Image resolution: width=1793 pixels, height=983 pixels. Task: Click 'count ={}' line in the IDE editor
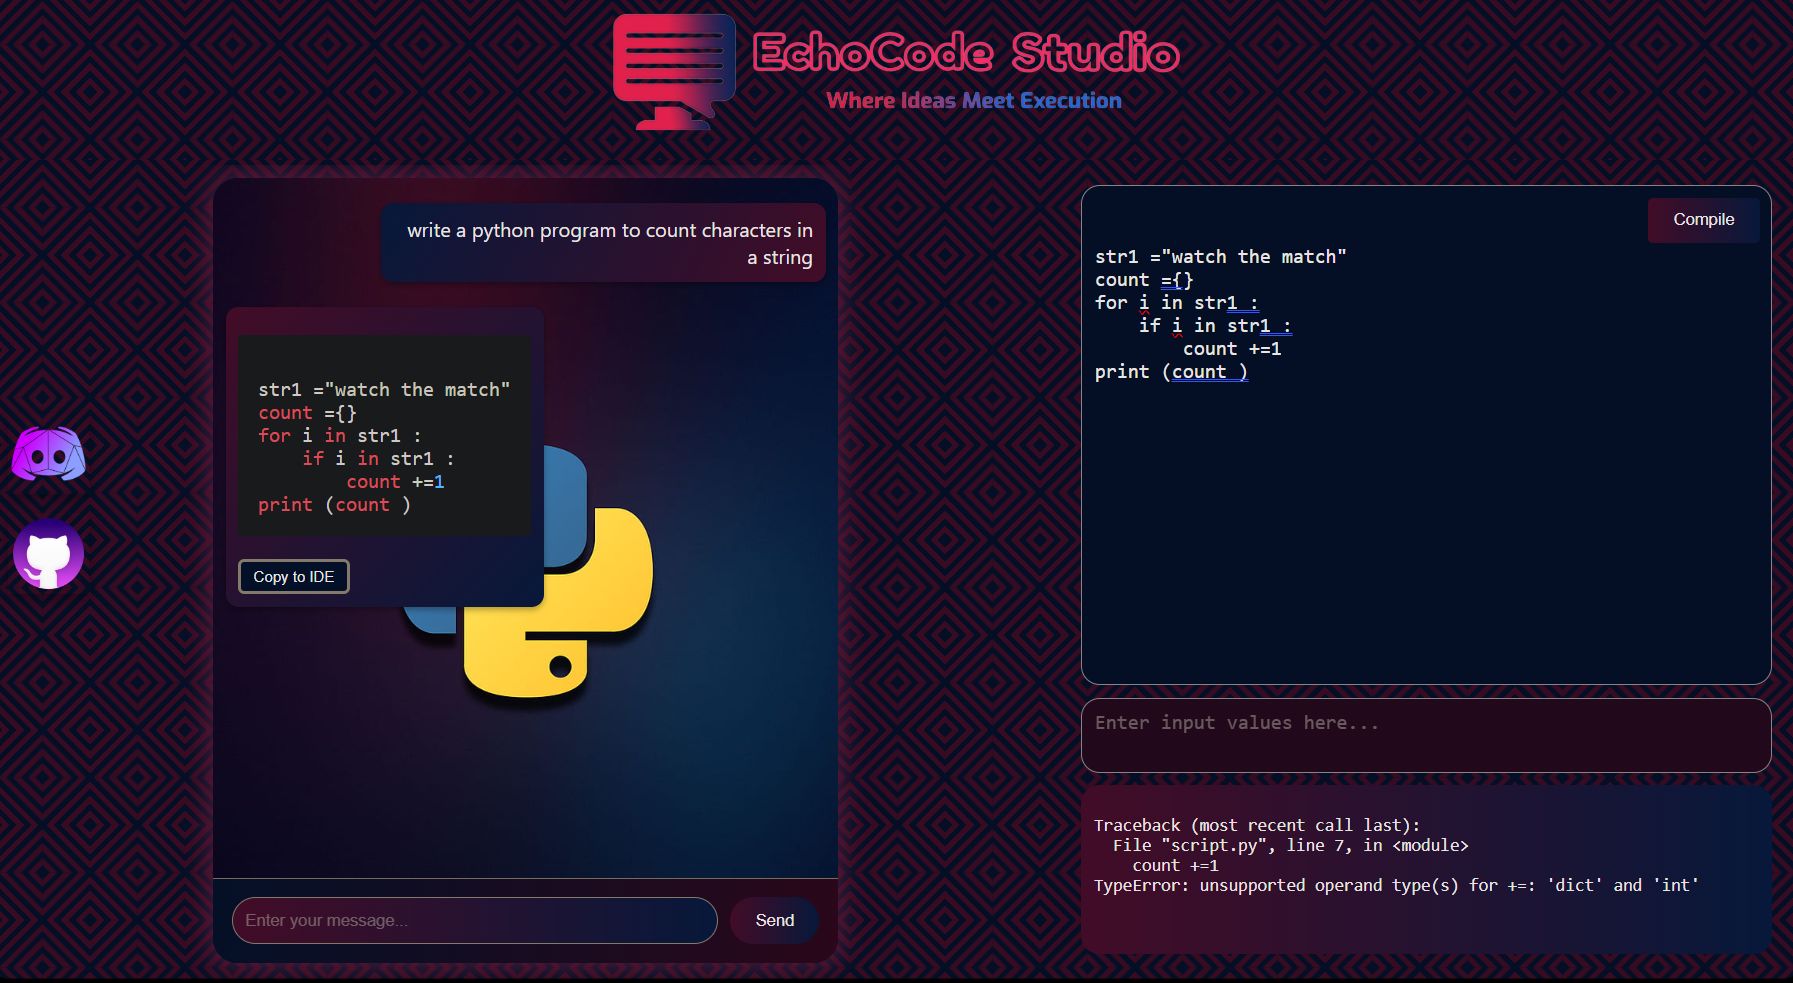(x=1144, y=280)
